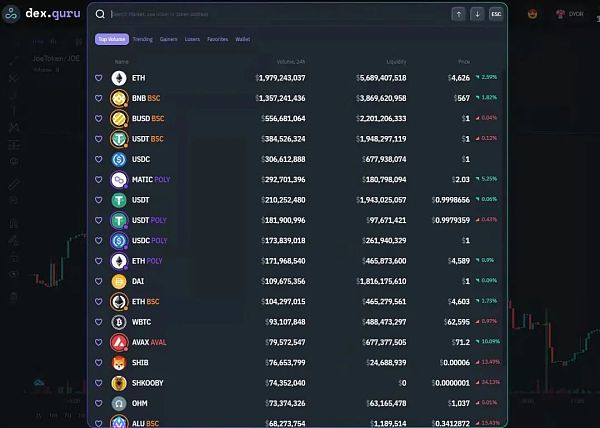Viewport: 600px width, 428px height.
Task: Click the USDC token logo
Action: 119,159
